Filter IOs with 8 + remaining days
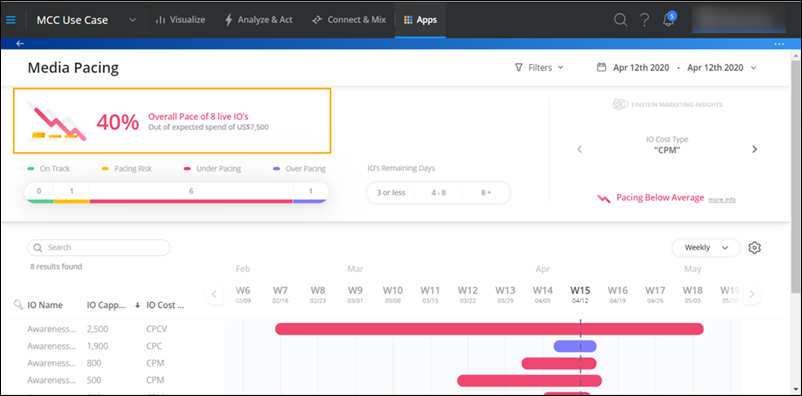 click(486, 193)
